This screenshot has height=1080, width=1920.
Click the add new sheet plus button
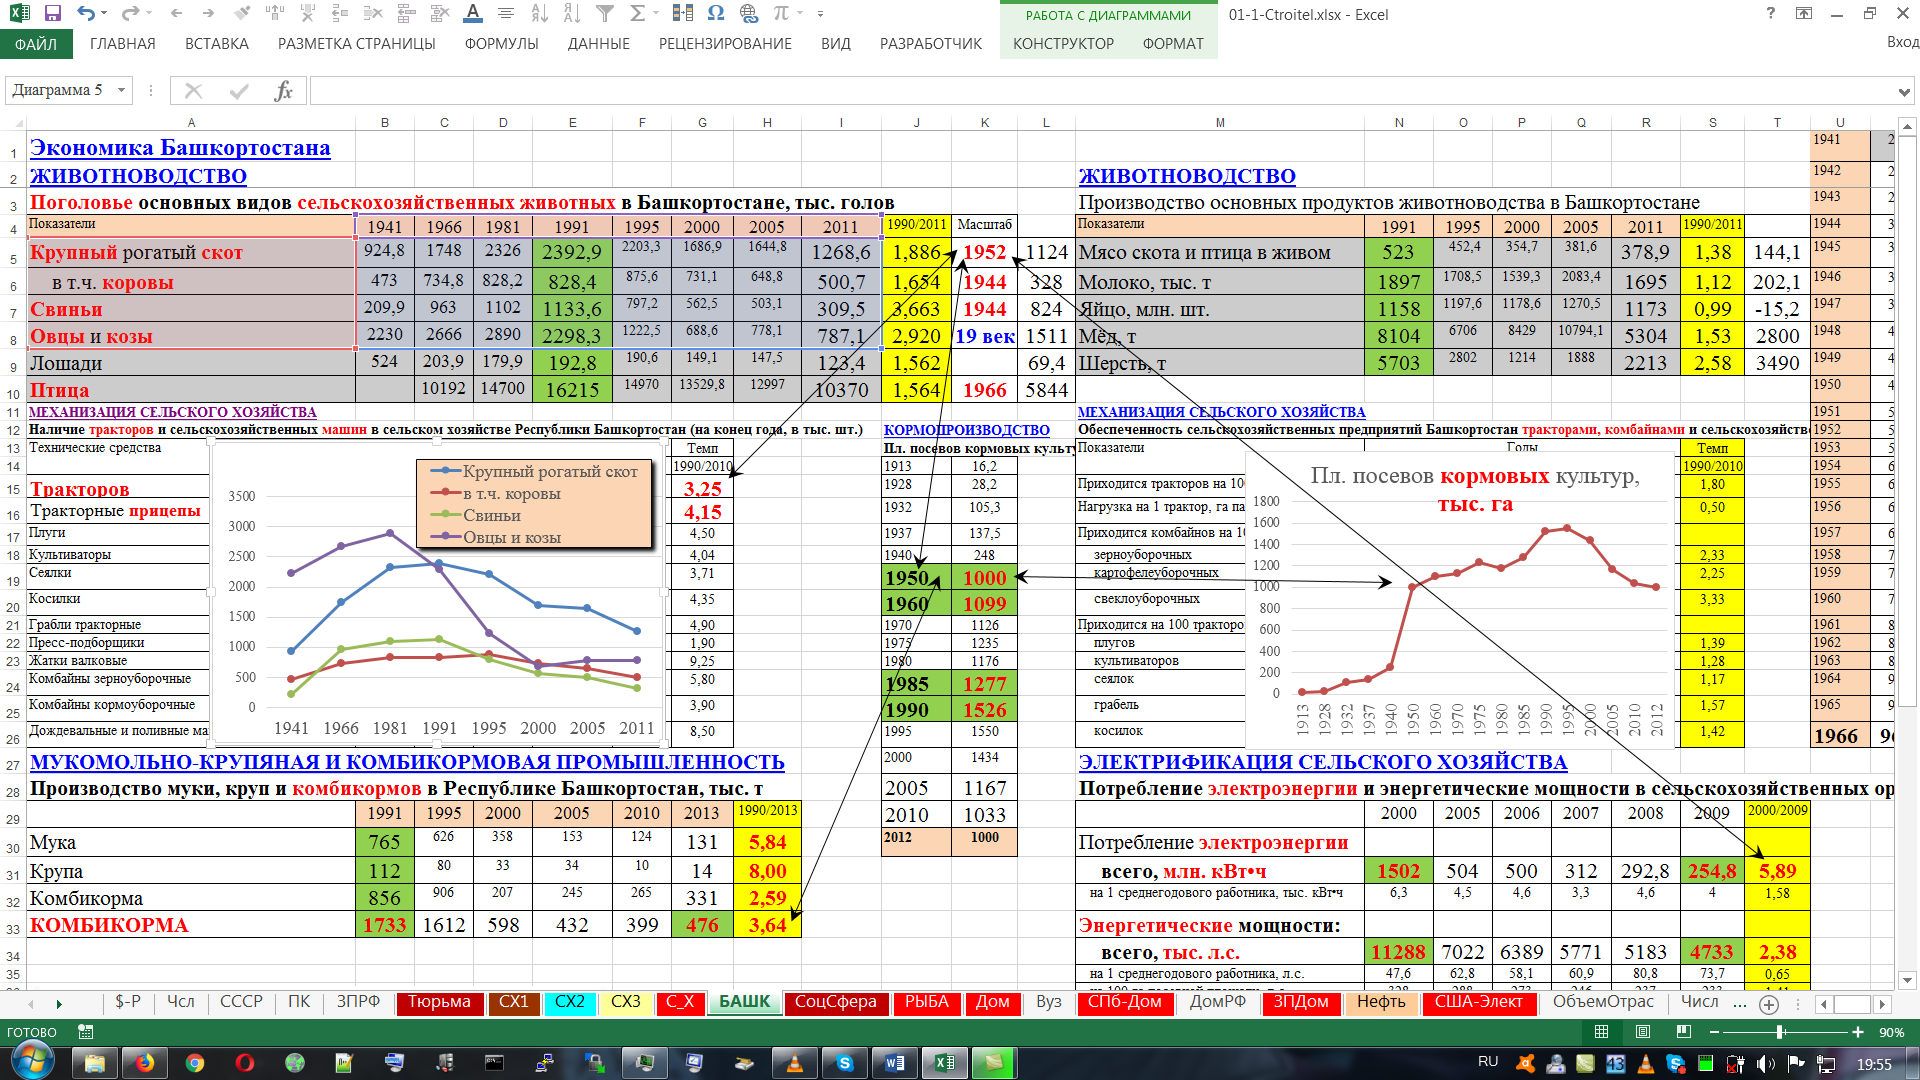click(1769, 1004)
